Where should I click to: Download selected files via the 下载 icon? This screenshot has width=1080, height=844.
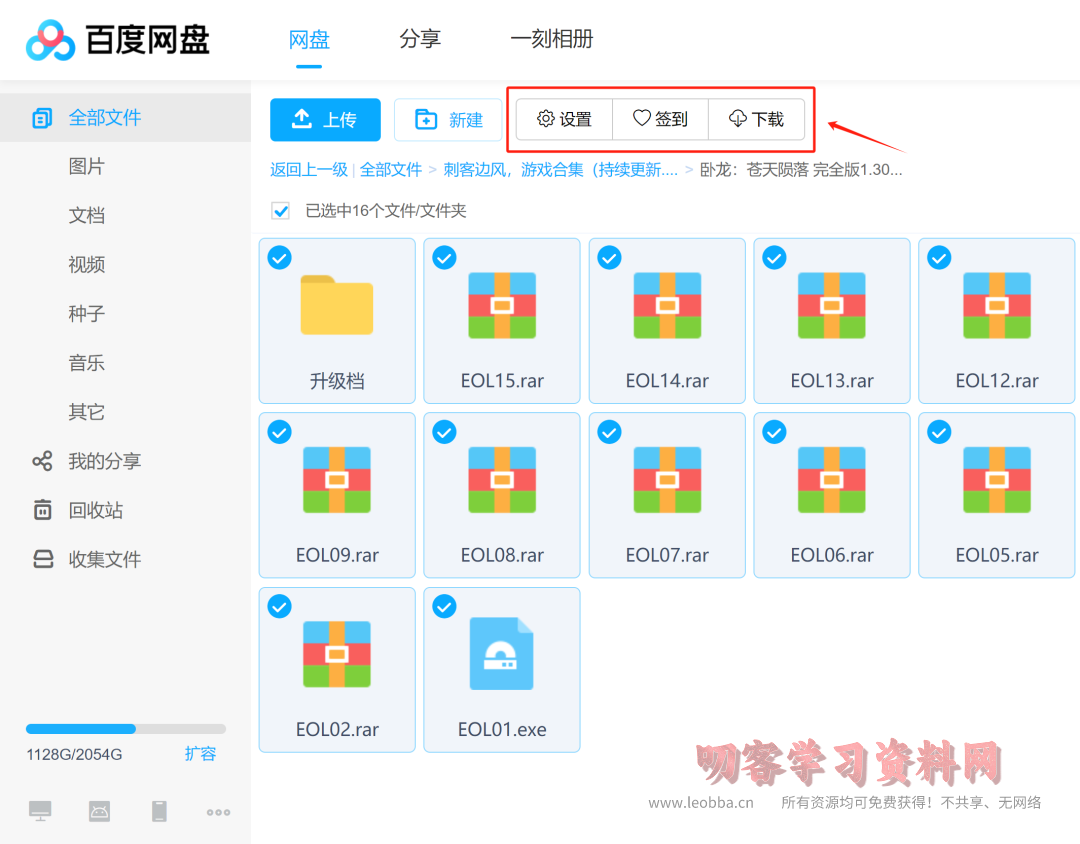(x=757, y=119)
